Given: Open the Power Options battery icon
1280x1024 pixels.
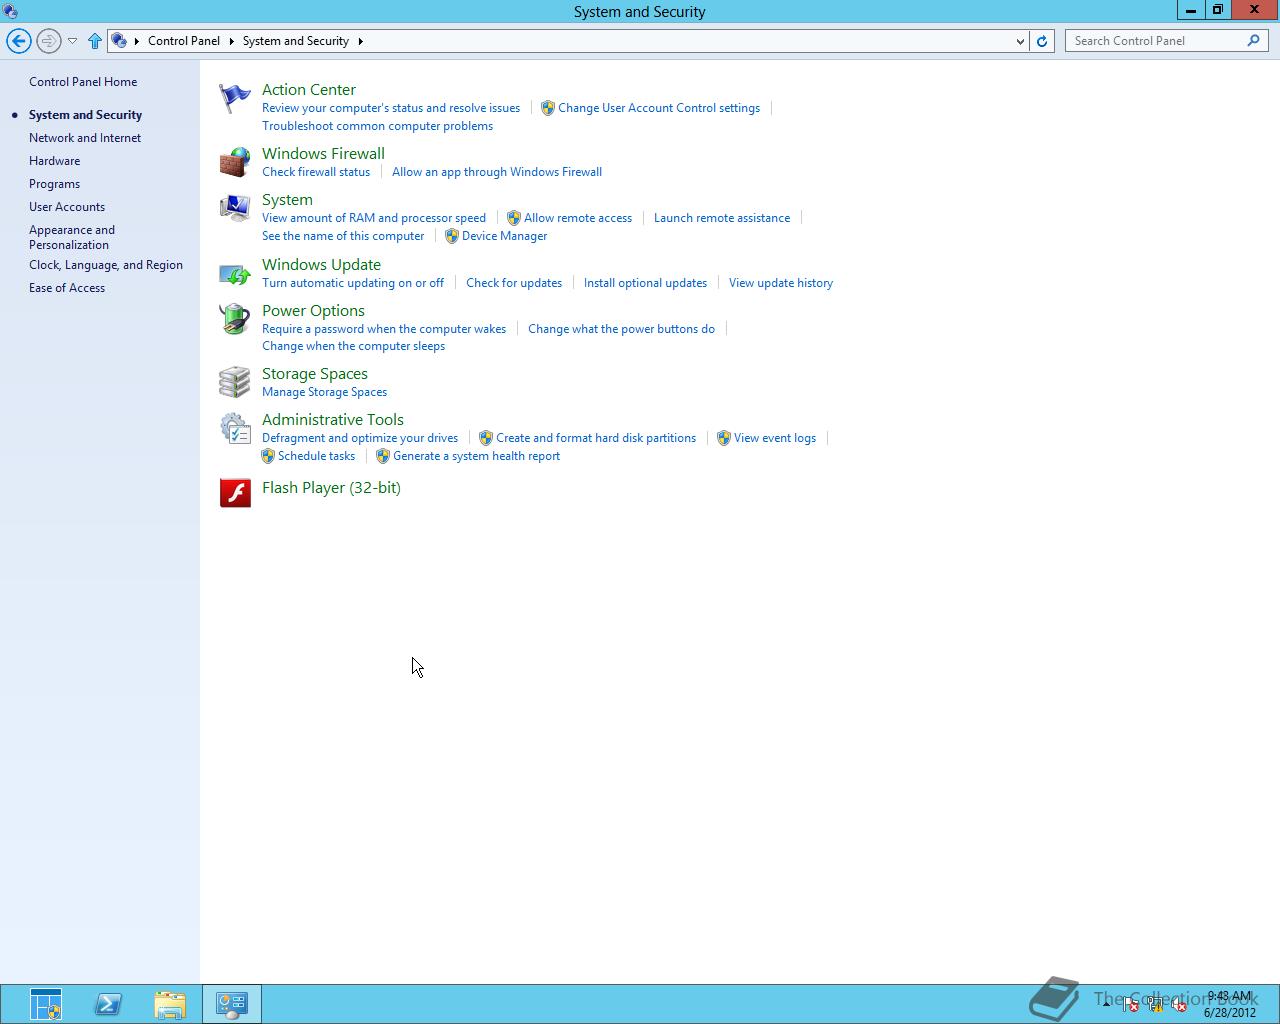Looking at the screenshot, I should [x=235, y=319].
